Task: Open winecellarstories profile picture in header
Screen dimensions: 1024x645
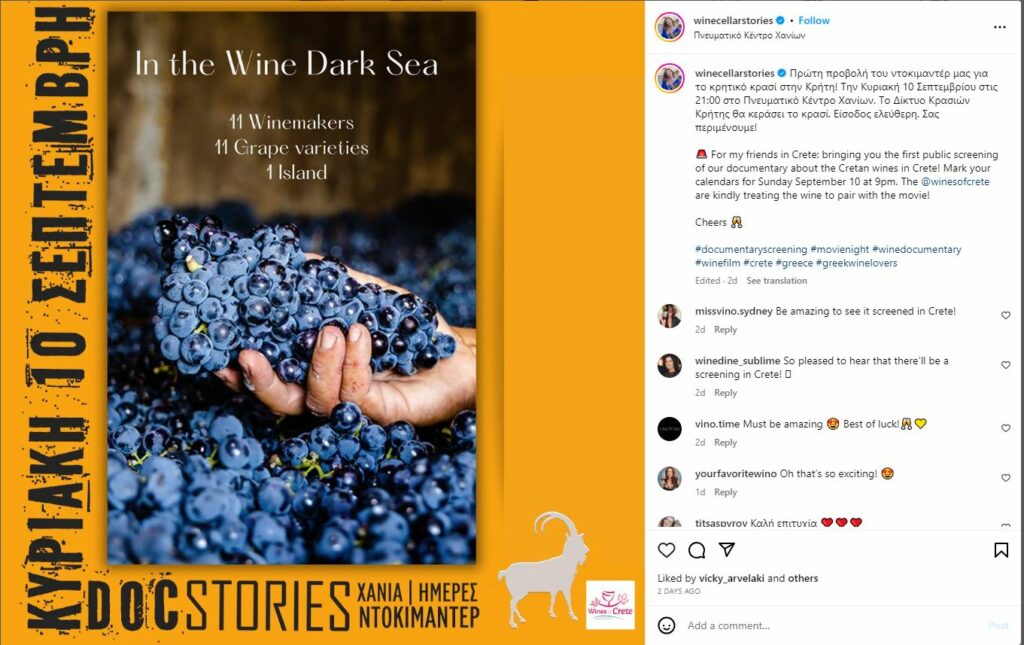Action: pyautogui.click(x=670, y=27)
